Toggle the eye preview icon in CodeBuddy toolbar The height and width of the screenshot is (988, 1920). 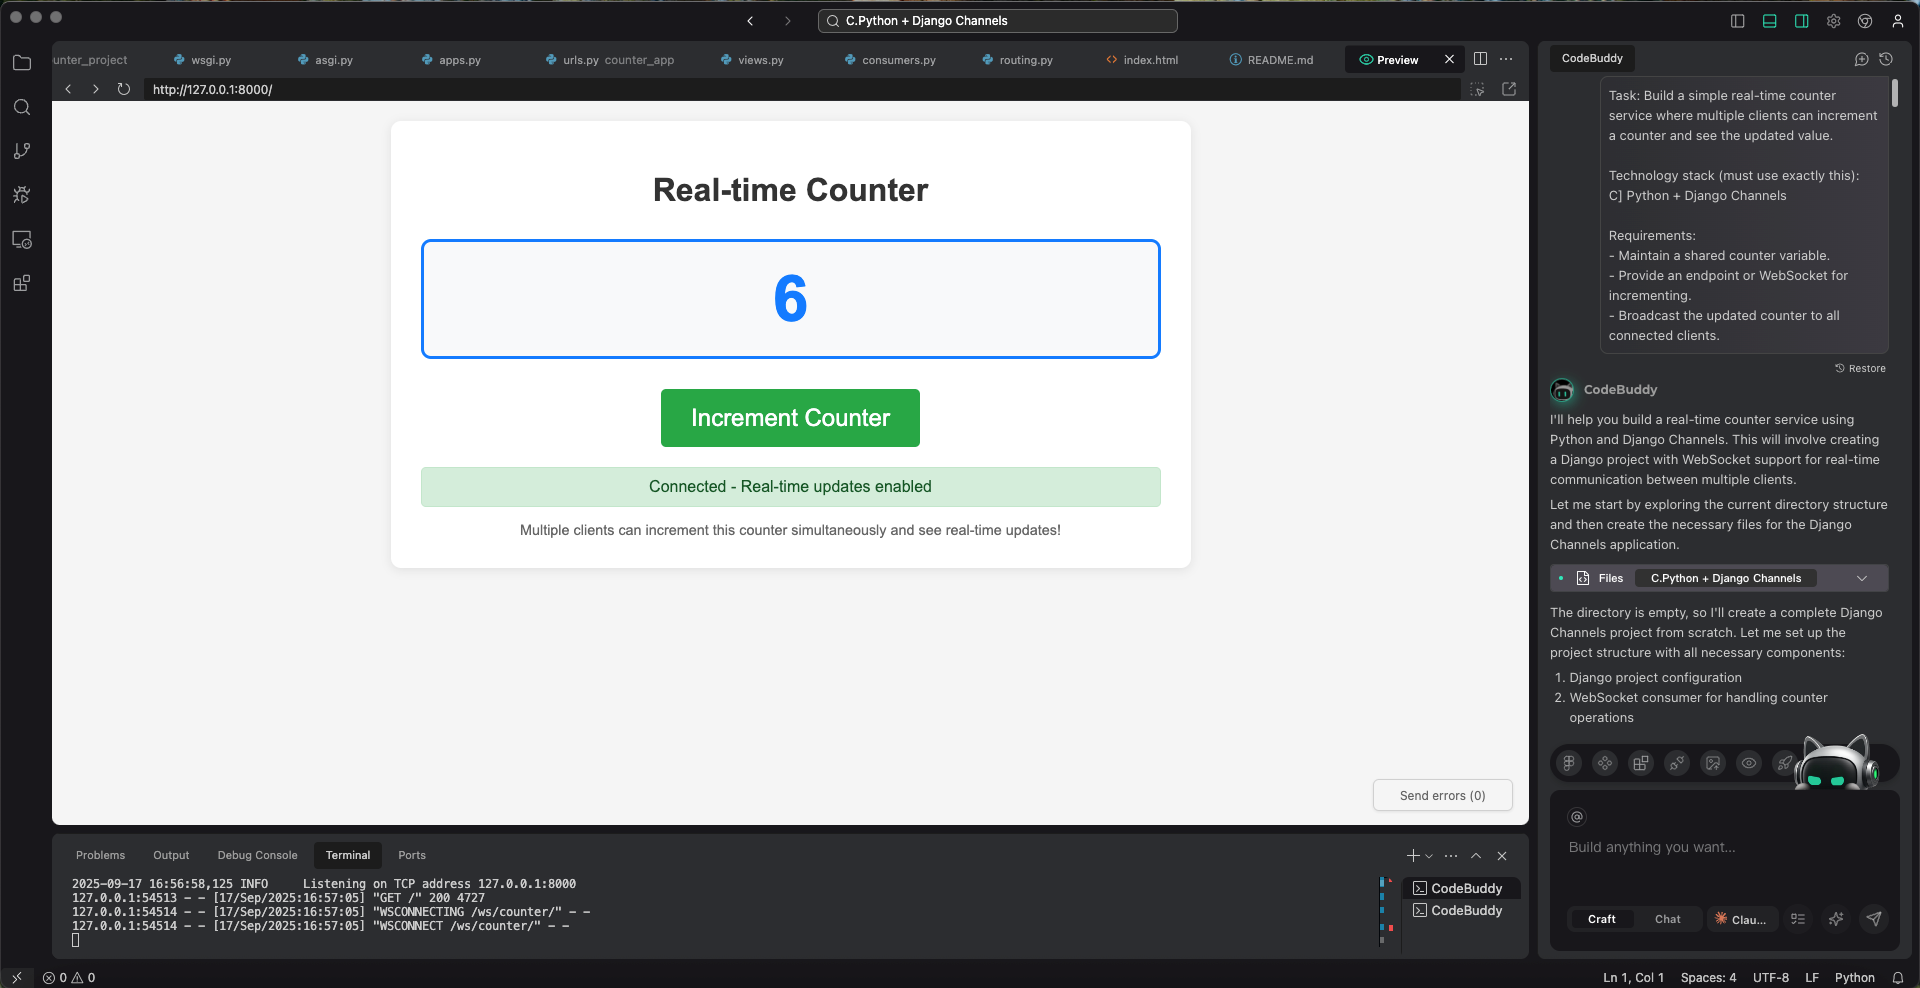coord(1749,763)
